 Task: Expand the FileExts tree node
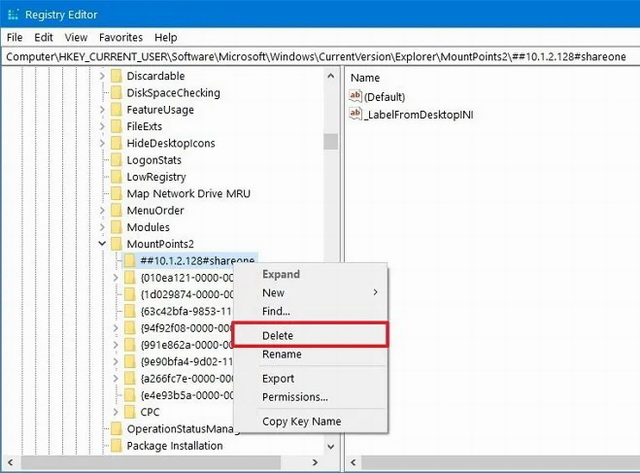point(102,127)
